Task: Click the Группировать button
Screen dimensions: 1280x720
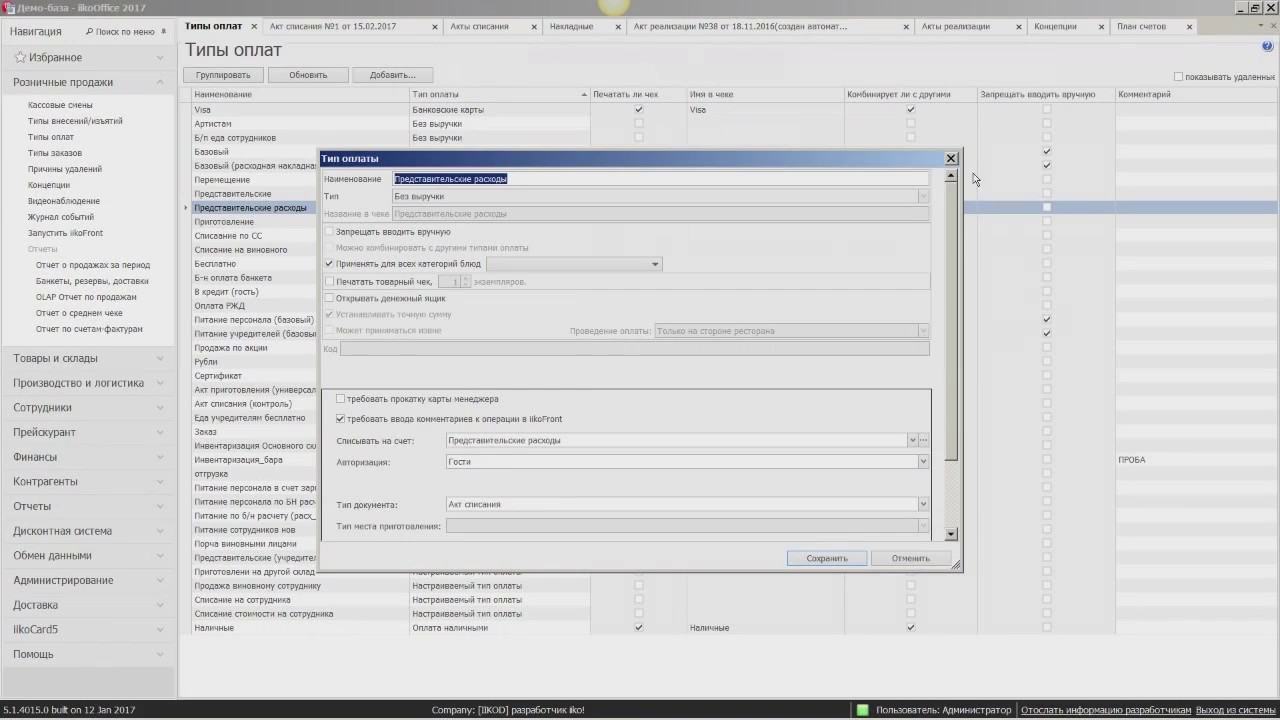Action: 223,75
